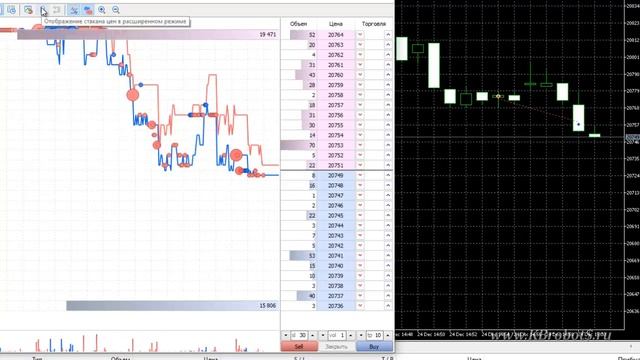Click the red down arrow at price 20741
This screenshot has height=360, width=640.
point(360,256)
